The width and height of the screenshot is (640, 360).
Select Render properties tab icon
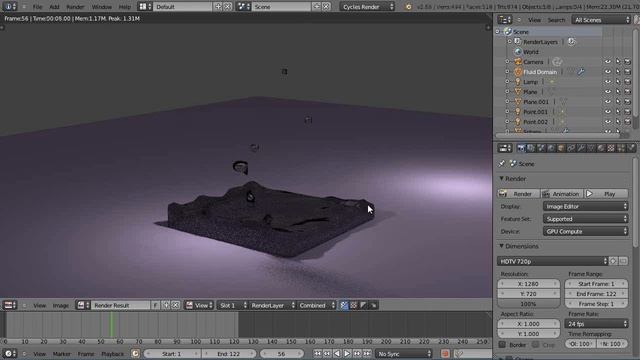[x=521, y=148]
